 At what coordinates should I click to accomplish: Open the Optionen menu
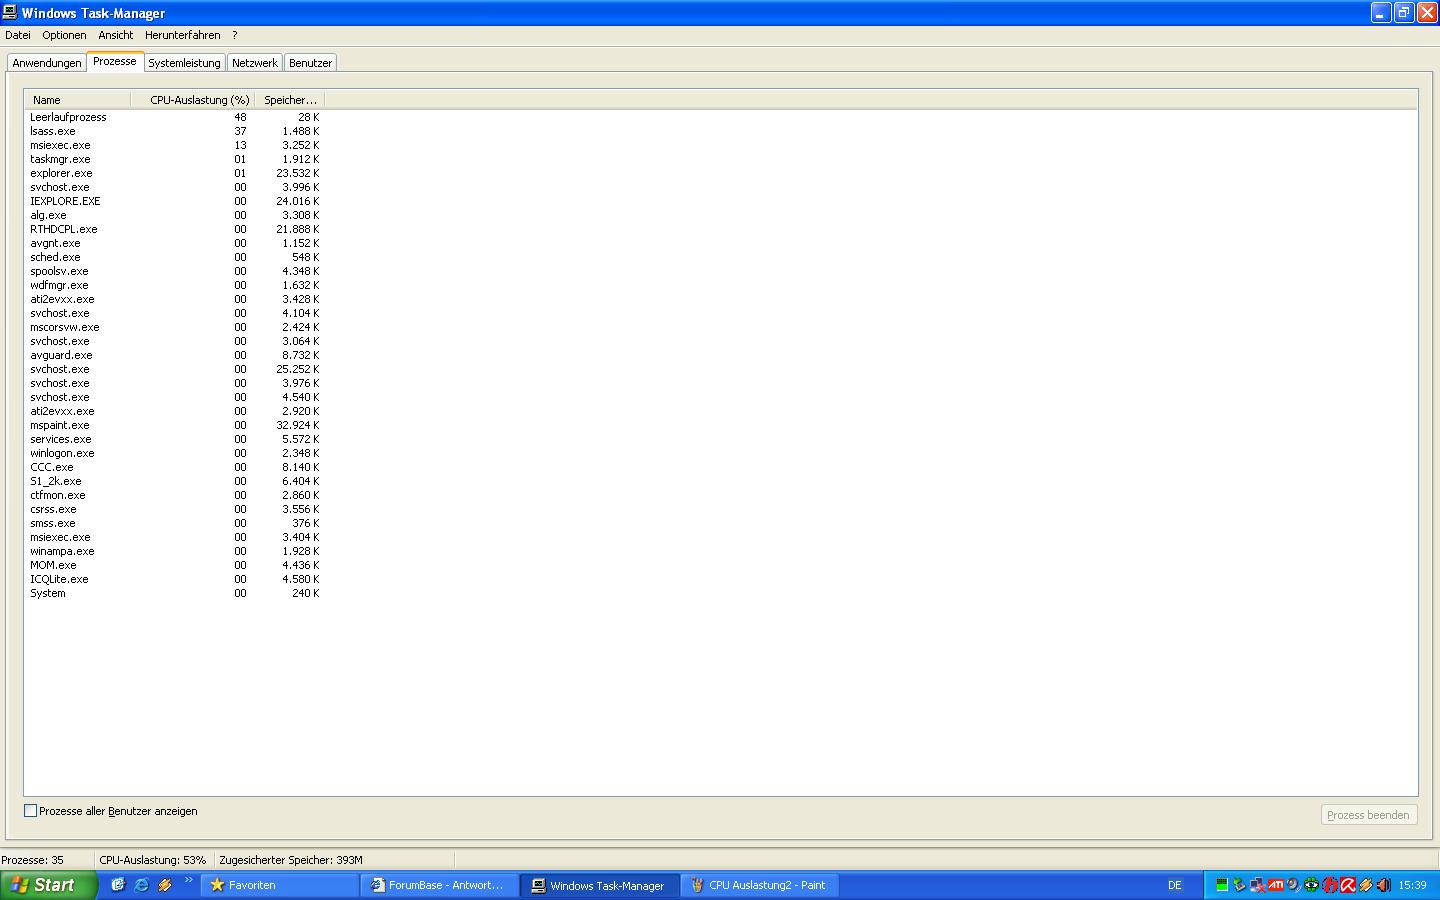(64, 35)
